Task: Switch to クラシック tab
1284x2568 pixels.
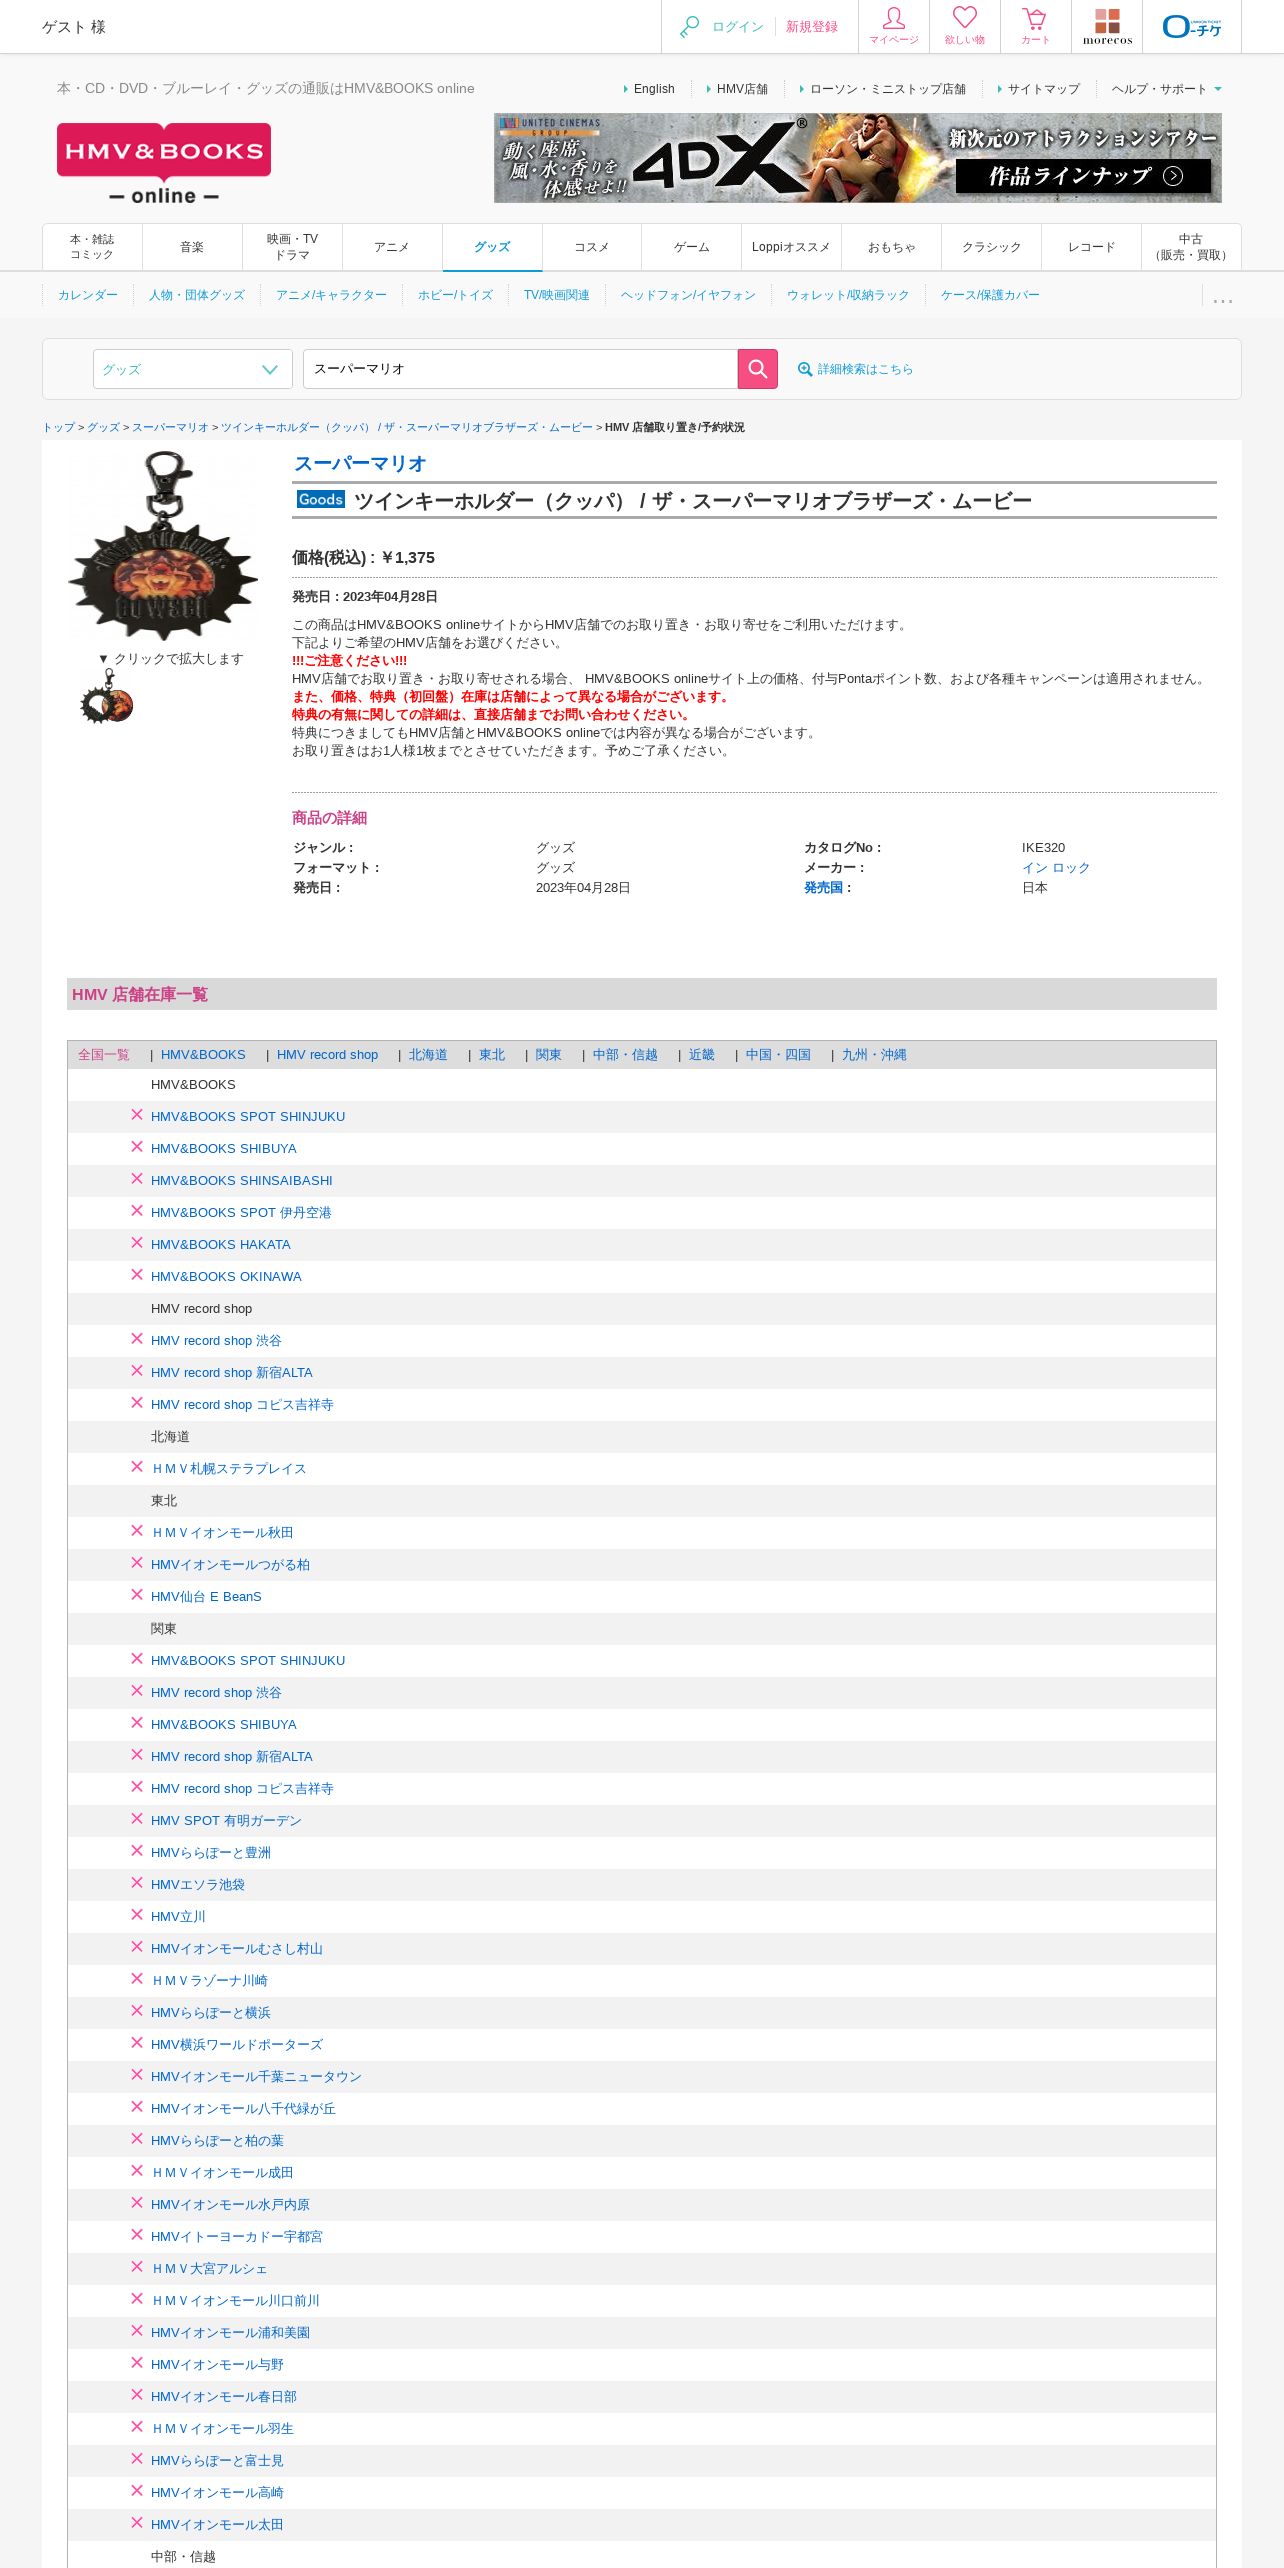Action: [x=991, y=247]
